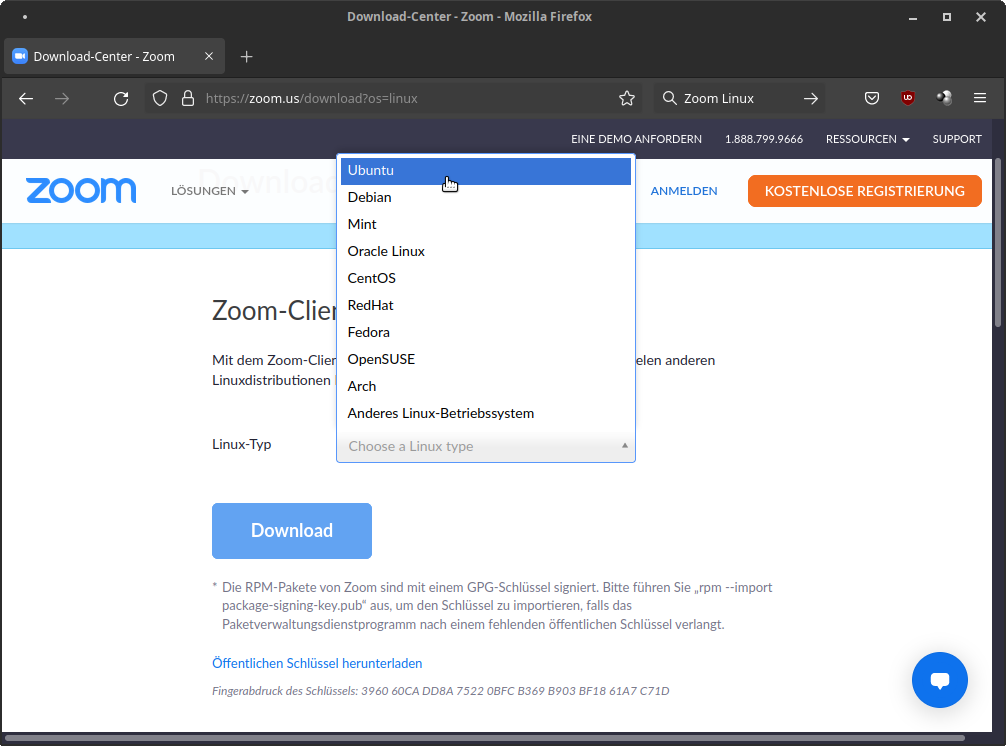Pick RedHat from the Linux type options
This screenshot has width=1006, height=746.
[486, 305]
